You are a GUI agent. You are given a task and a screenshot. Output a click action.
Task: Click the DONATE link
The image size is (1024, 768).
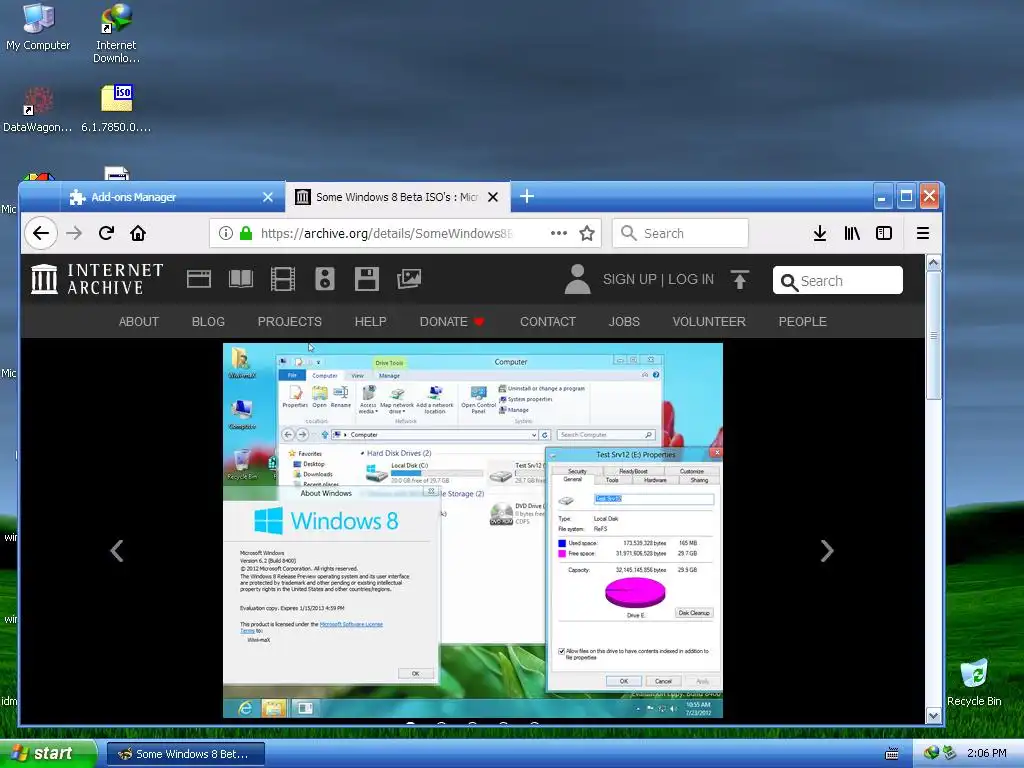452,322
